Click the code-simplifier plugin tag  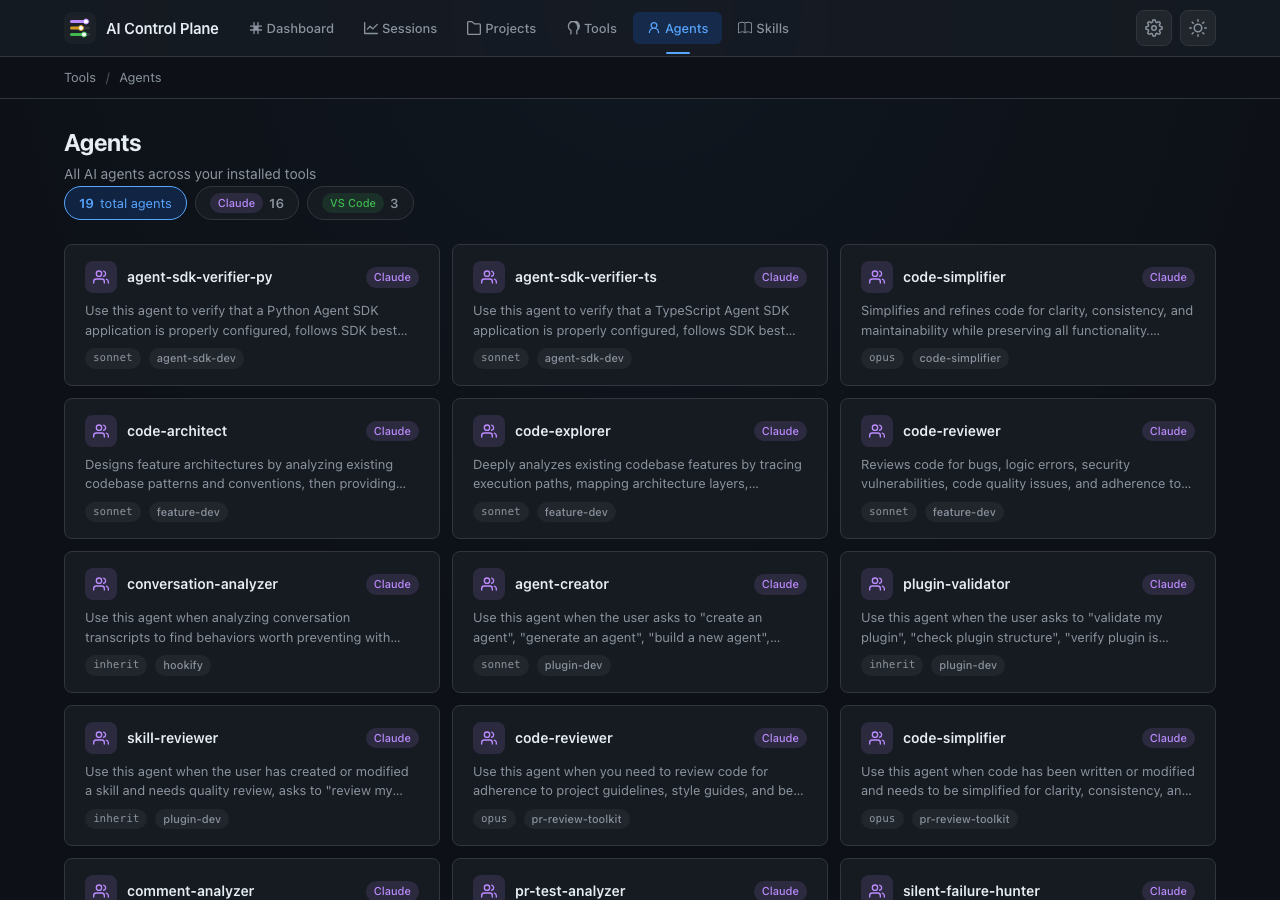[x=960, y=358]
